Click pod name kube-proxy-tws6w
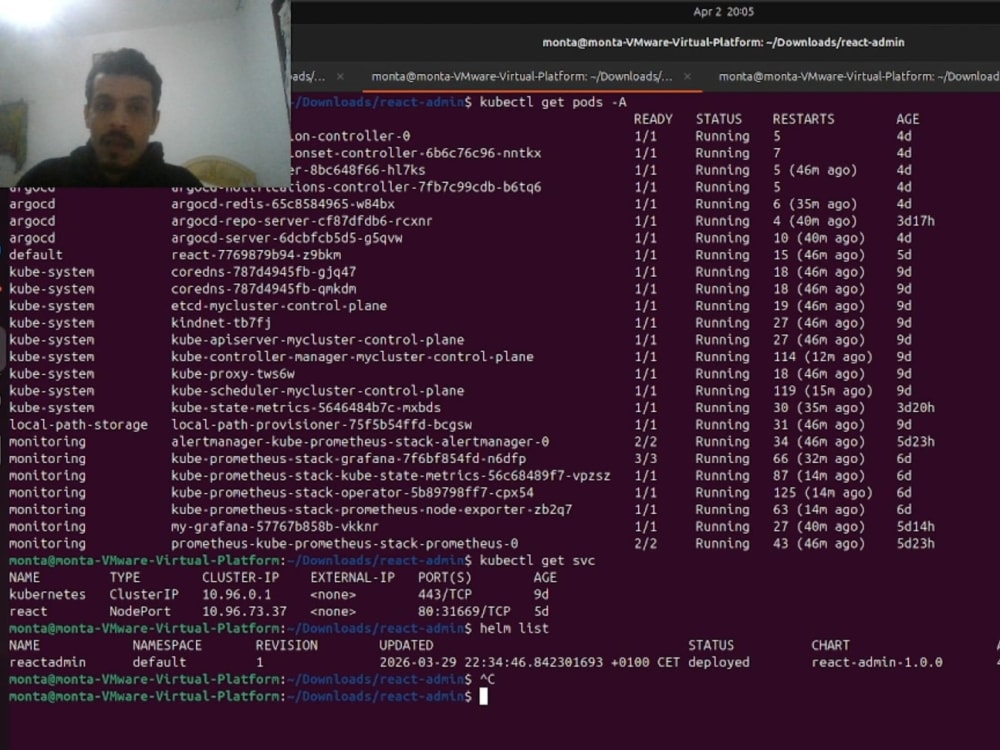 click(x=233, y=374)
